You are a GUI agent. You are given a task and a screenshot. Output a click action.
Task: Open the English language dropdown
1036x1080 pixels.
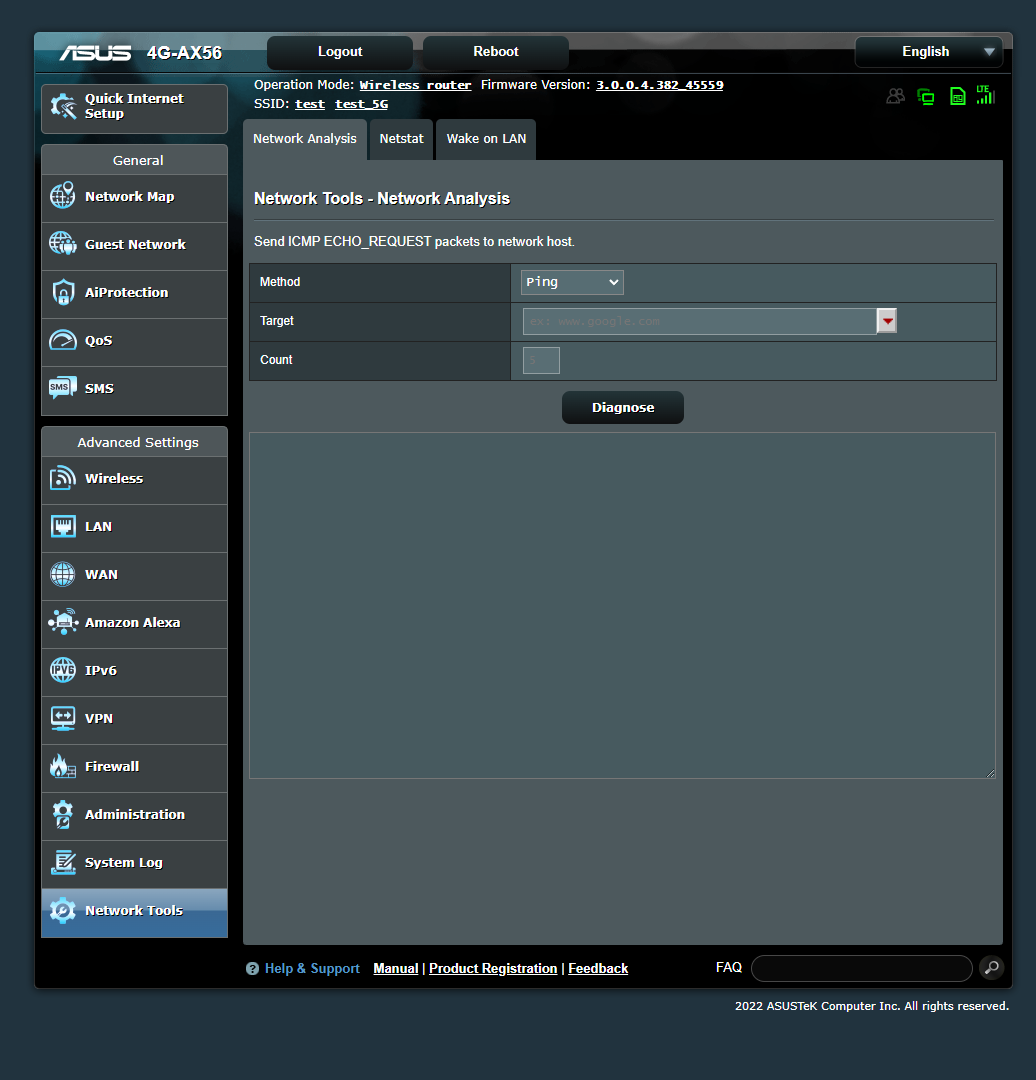click(929, 52)
